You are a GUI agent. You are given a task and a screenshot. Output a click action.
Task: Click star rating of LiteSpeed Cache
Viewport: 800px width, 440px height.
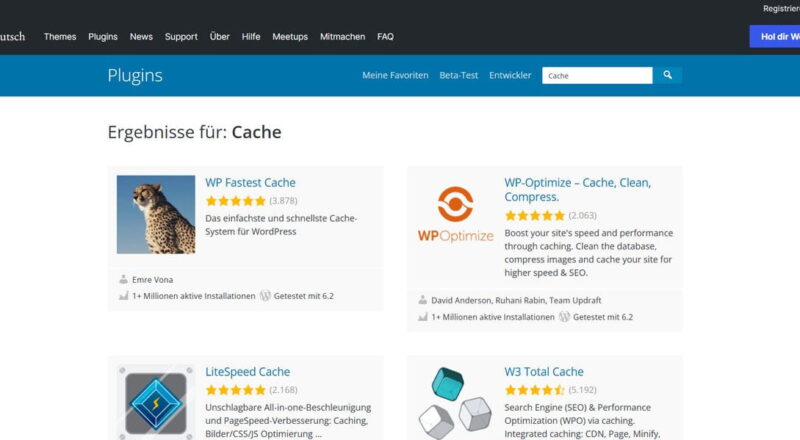236,390
